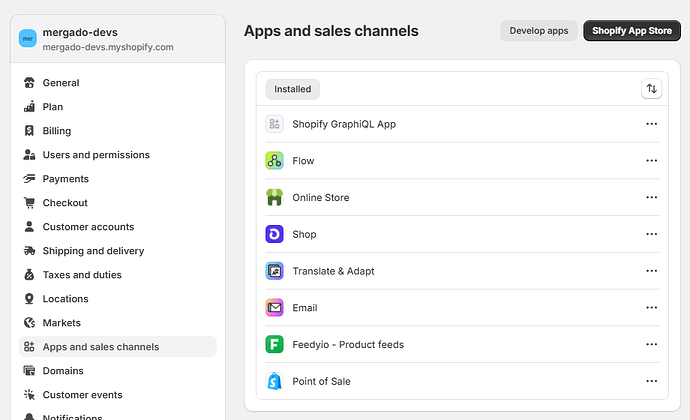
Task: Click the Flow app icon
Action: tap(275, 161)
